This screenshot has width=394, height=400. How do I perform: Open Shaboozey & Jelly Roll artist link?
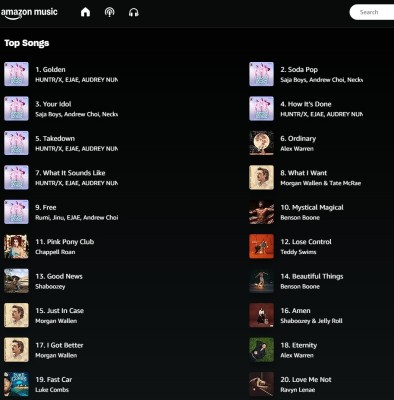[311, 321]
